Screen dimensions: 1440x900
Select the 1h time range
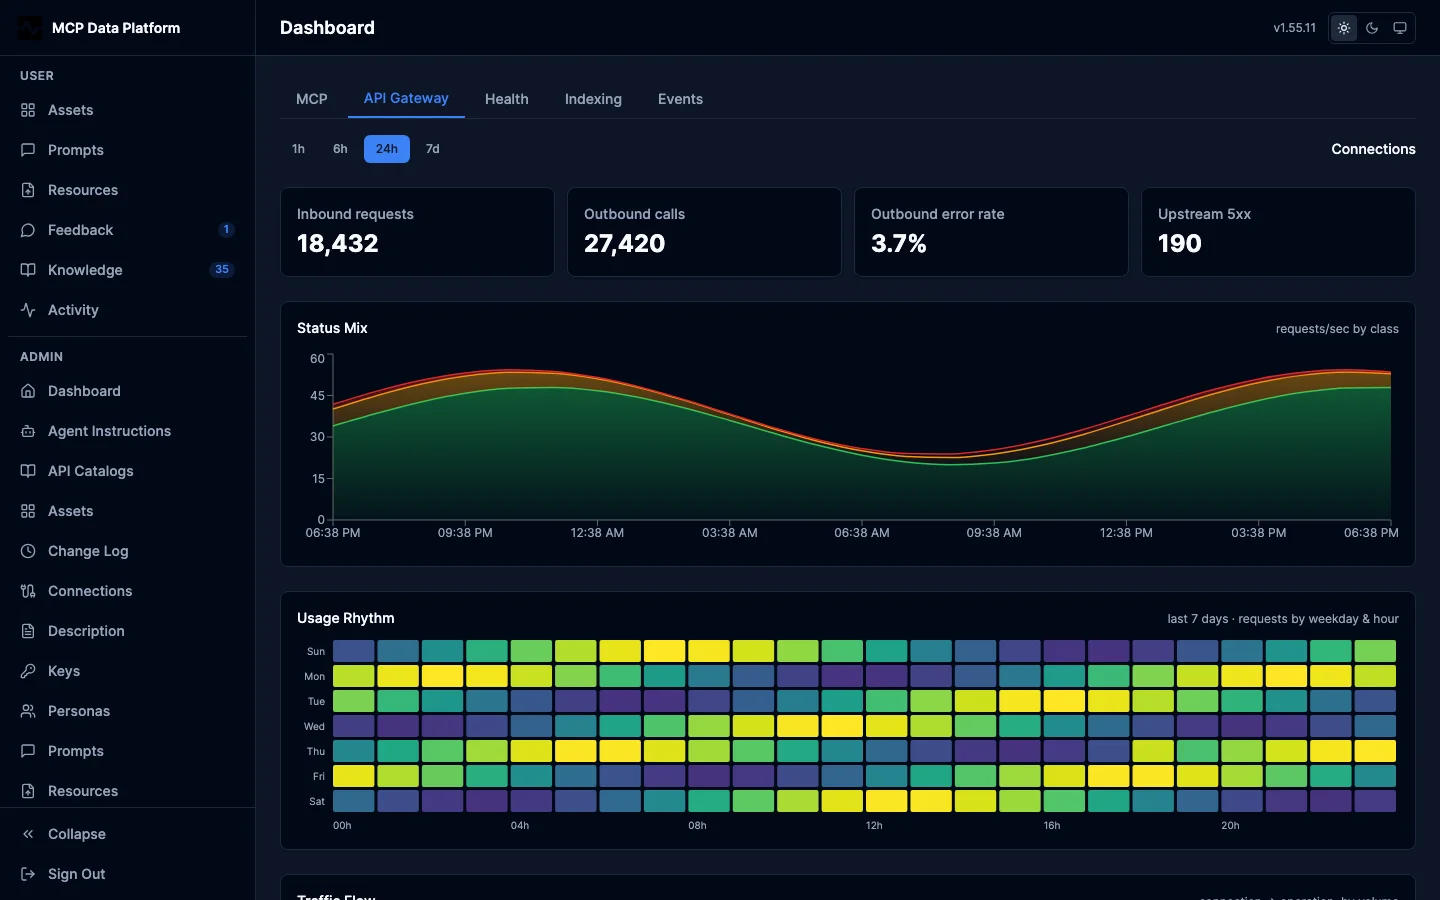pos(298,149)
